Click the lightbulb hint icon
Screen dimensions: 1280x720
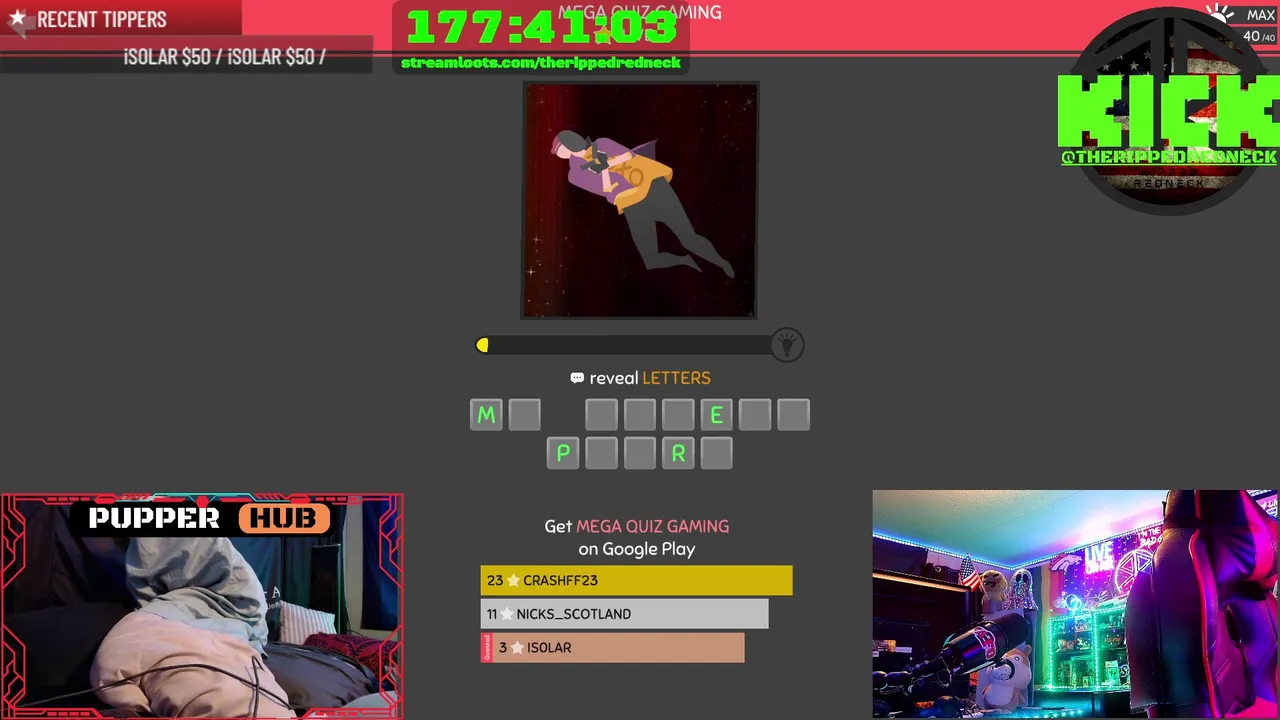click(x=787, y=345)
